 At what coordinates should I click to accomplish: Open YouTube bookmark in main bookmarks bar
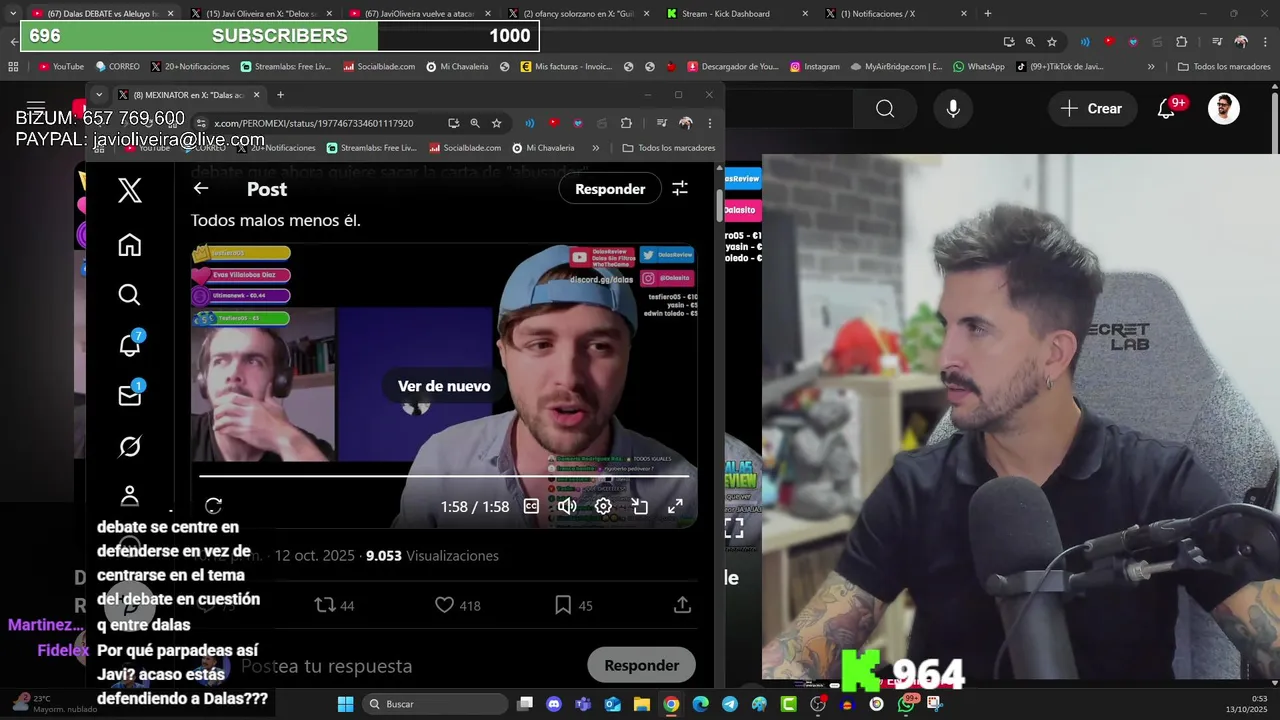tap(61, 67)
